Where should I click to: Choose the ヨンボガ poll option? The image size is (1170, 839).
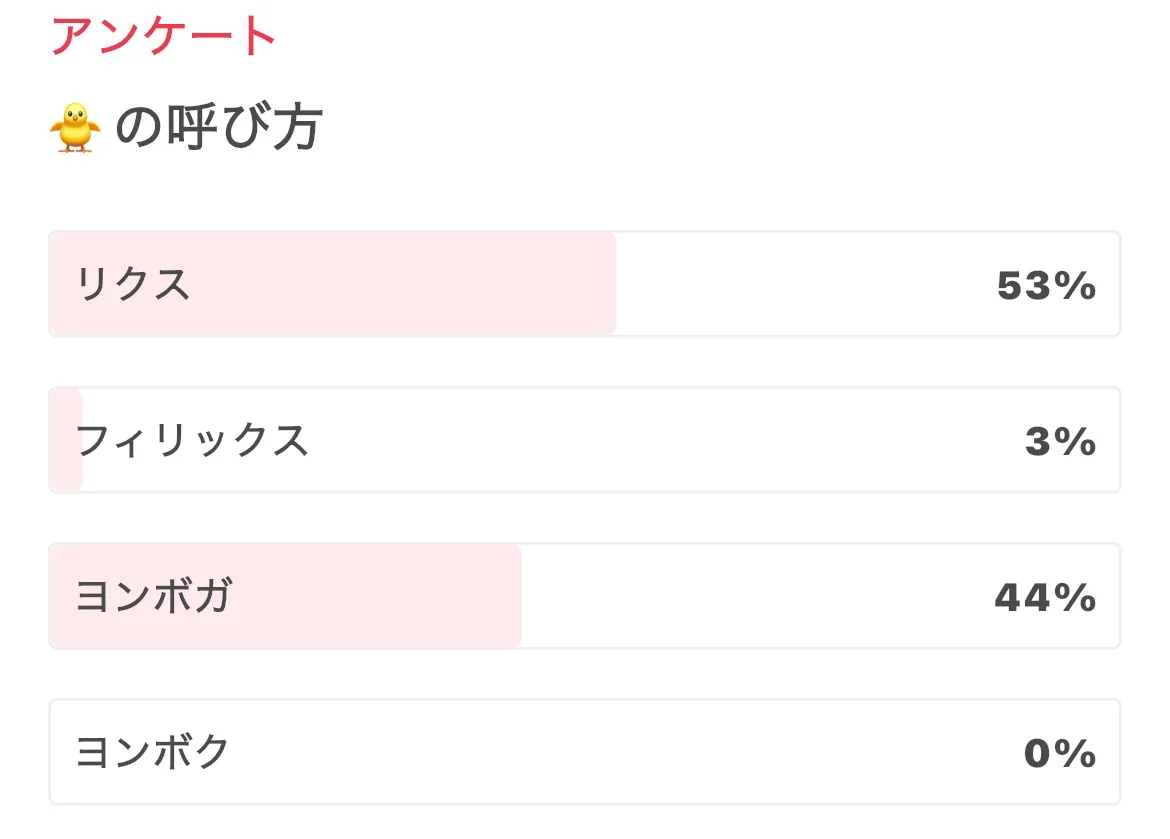584,596
